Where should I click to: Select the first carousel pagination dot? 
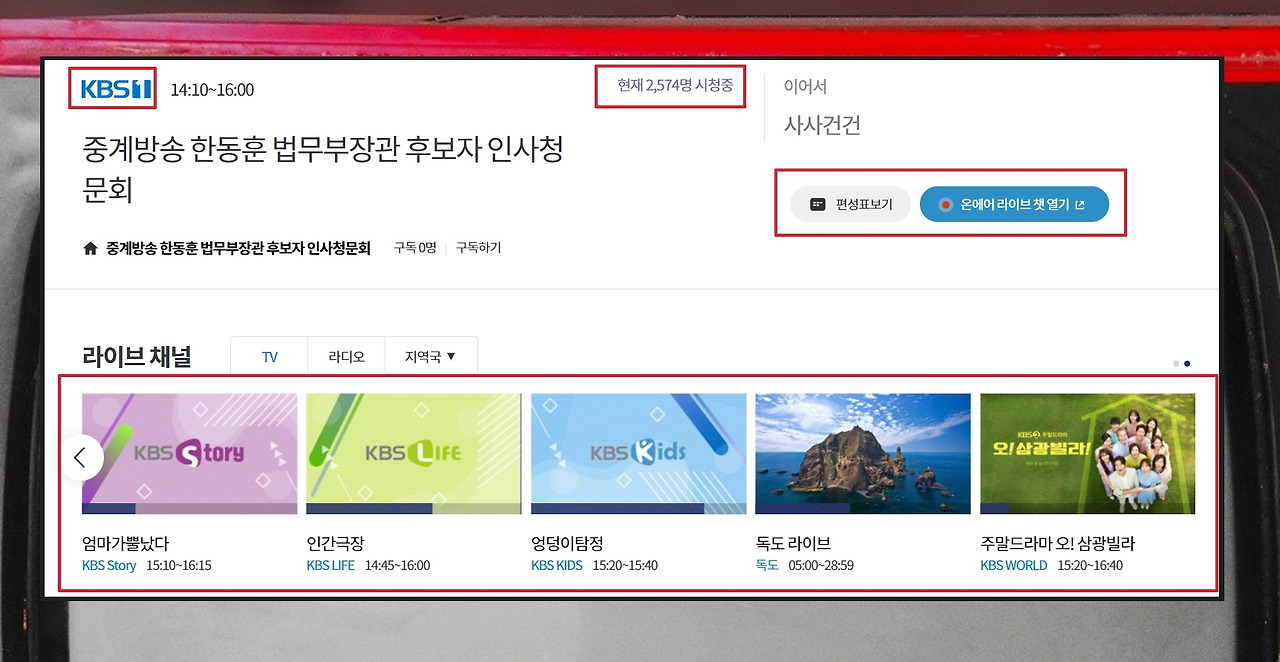click(1176, 363)
